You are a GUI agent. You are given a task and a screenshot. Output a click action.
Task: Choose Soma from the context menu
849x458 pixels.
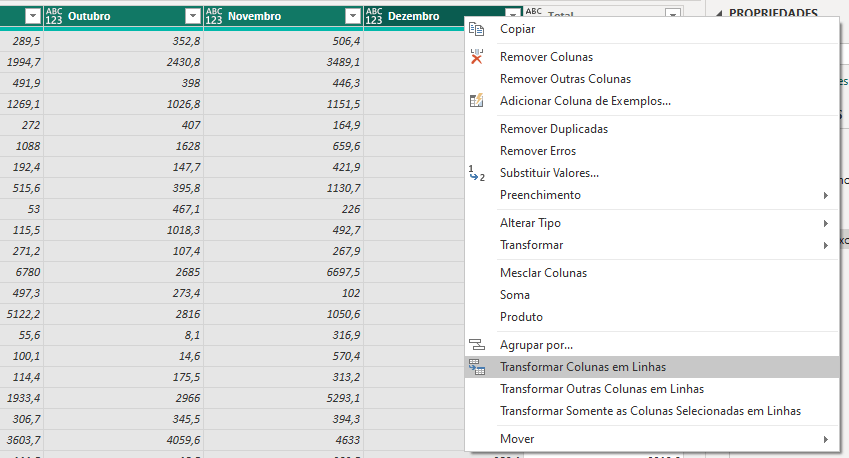(652, 295)
